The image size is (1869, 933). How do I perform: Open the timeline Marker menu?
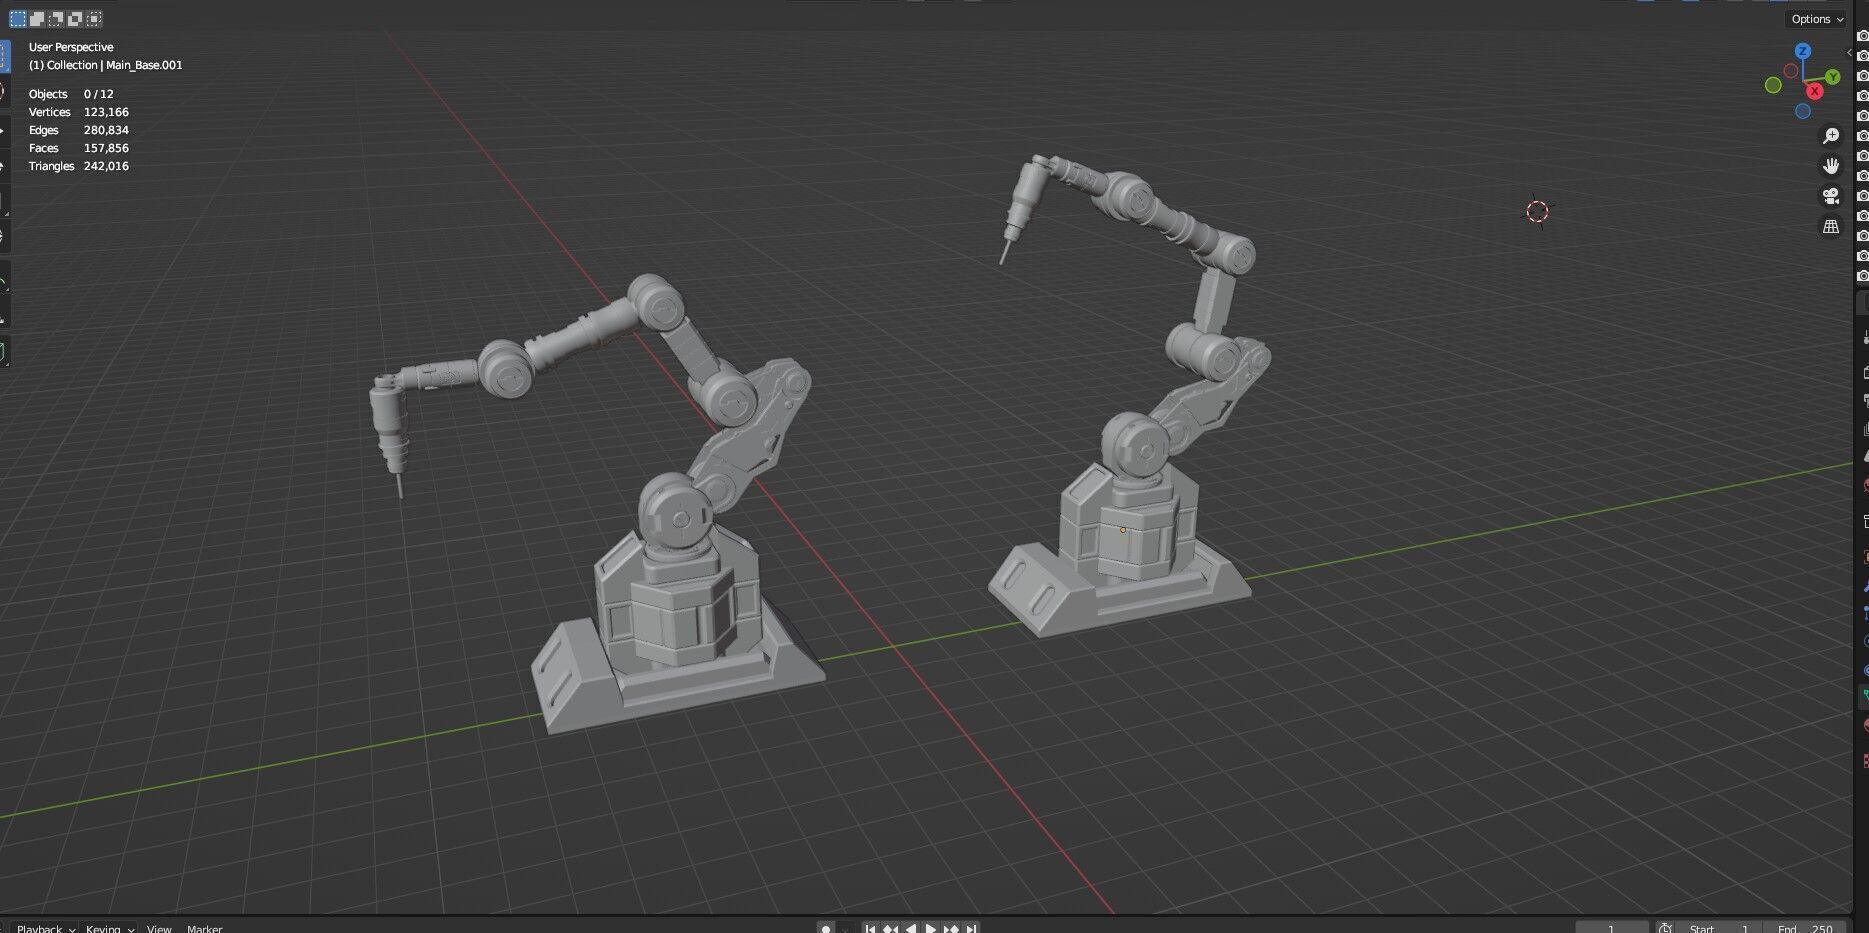[x=205, y=928]
